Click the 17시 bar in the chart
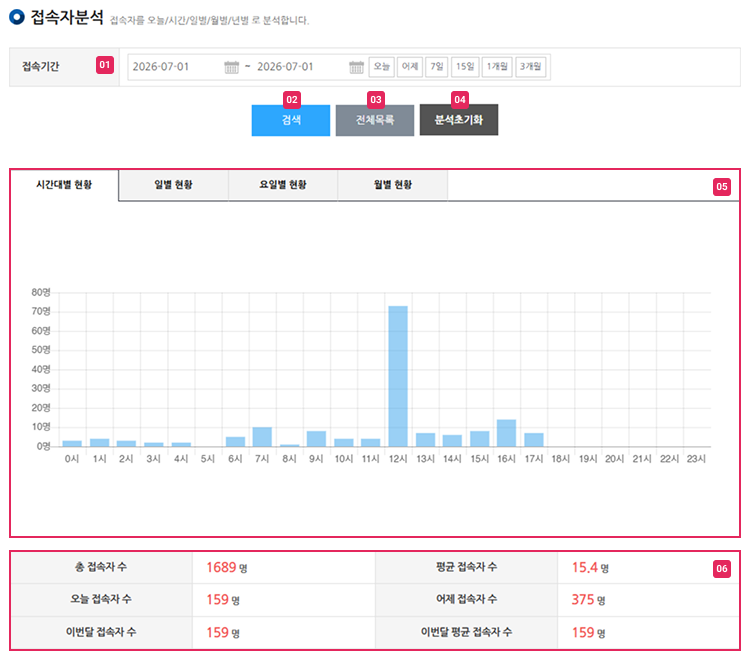The height and width of the screenshot is (659, 750). pyautogui.click(x=534, y=440)
